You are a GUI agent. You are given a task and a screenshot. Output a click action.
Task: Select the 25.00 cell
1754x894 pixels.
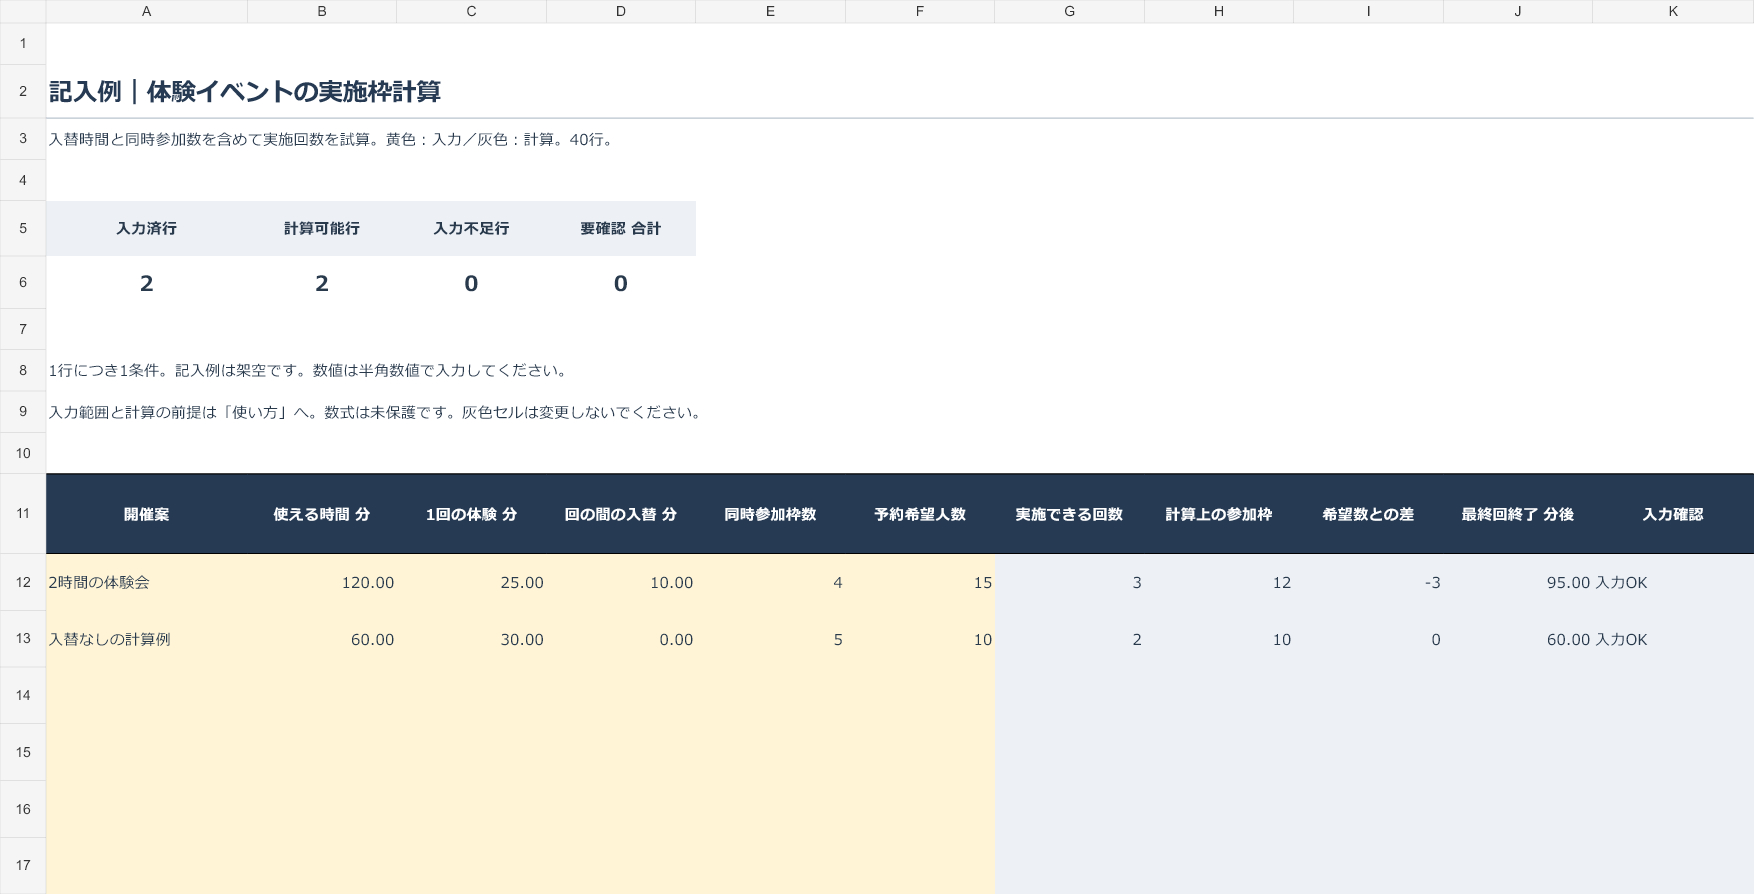(x=471, y=583)
